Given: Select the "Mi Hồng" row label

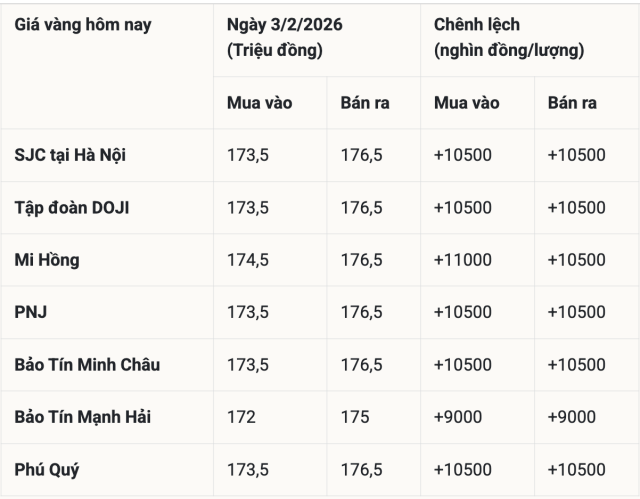Looking at the screenshot, I should point(47,260).
